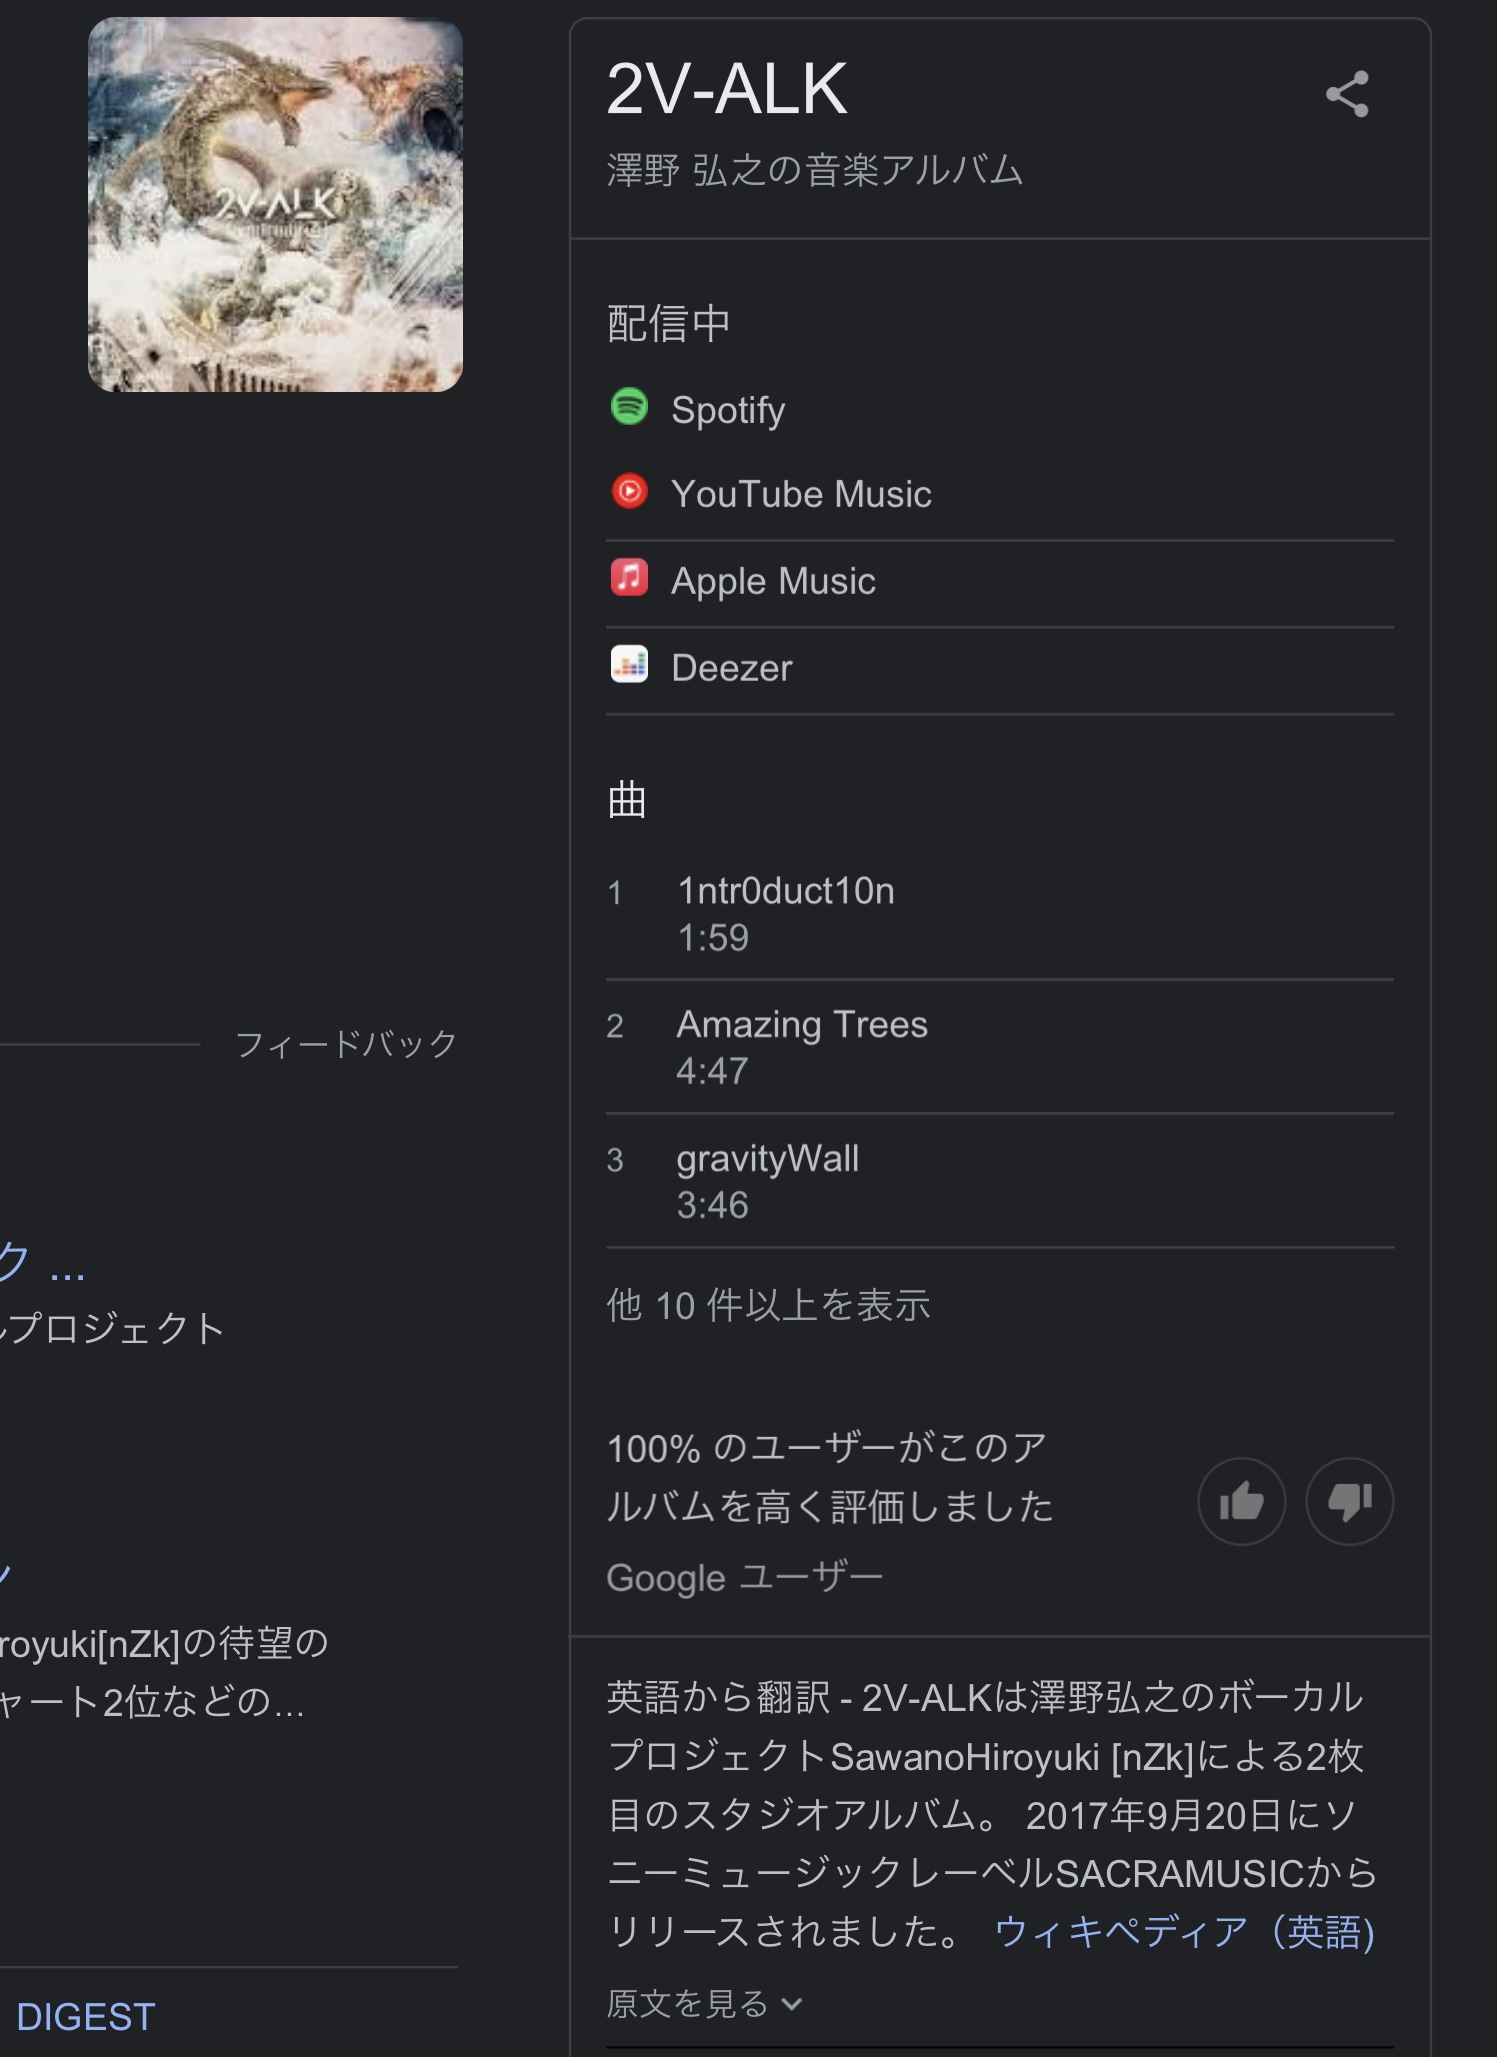Click the Apple Music logo icon
This screenshot has height=2057, width=1497.
629,579
